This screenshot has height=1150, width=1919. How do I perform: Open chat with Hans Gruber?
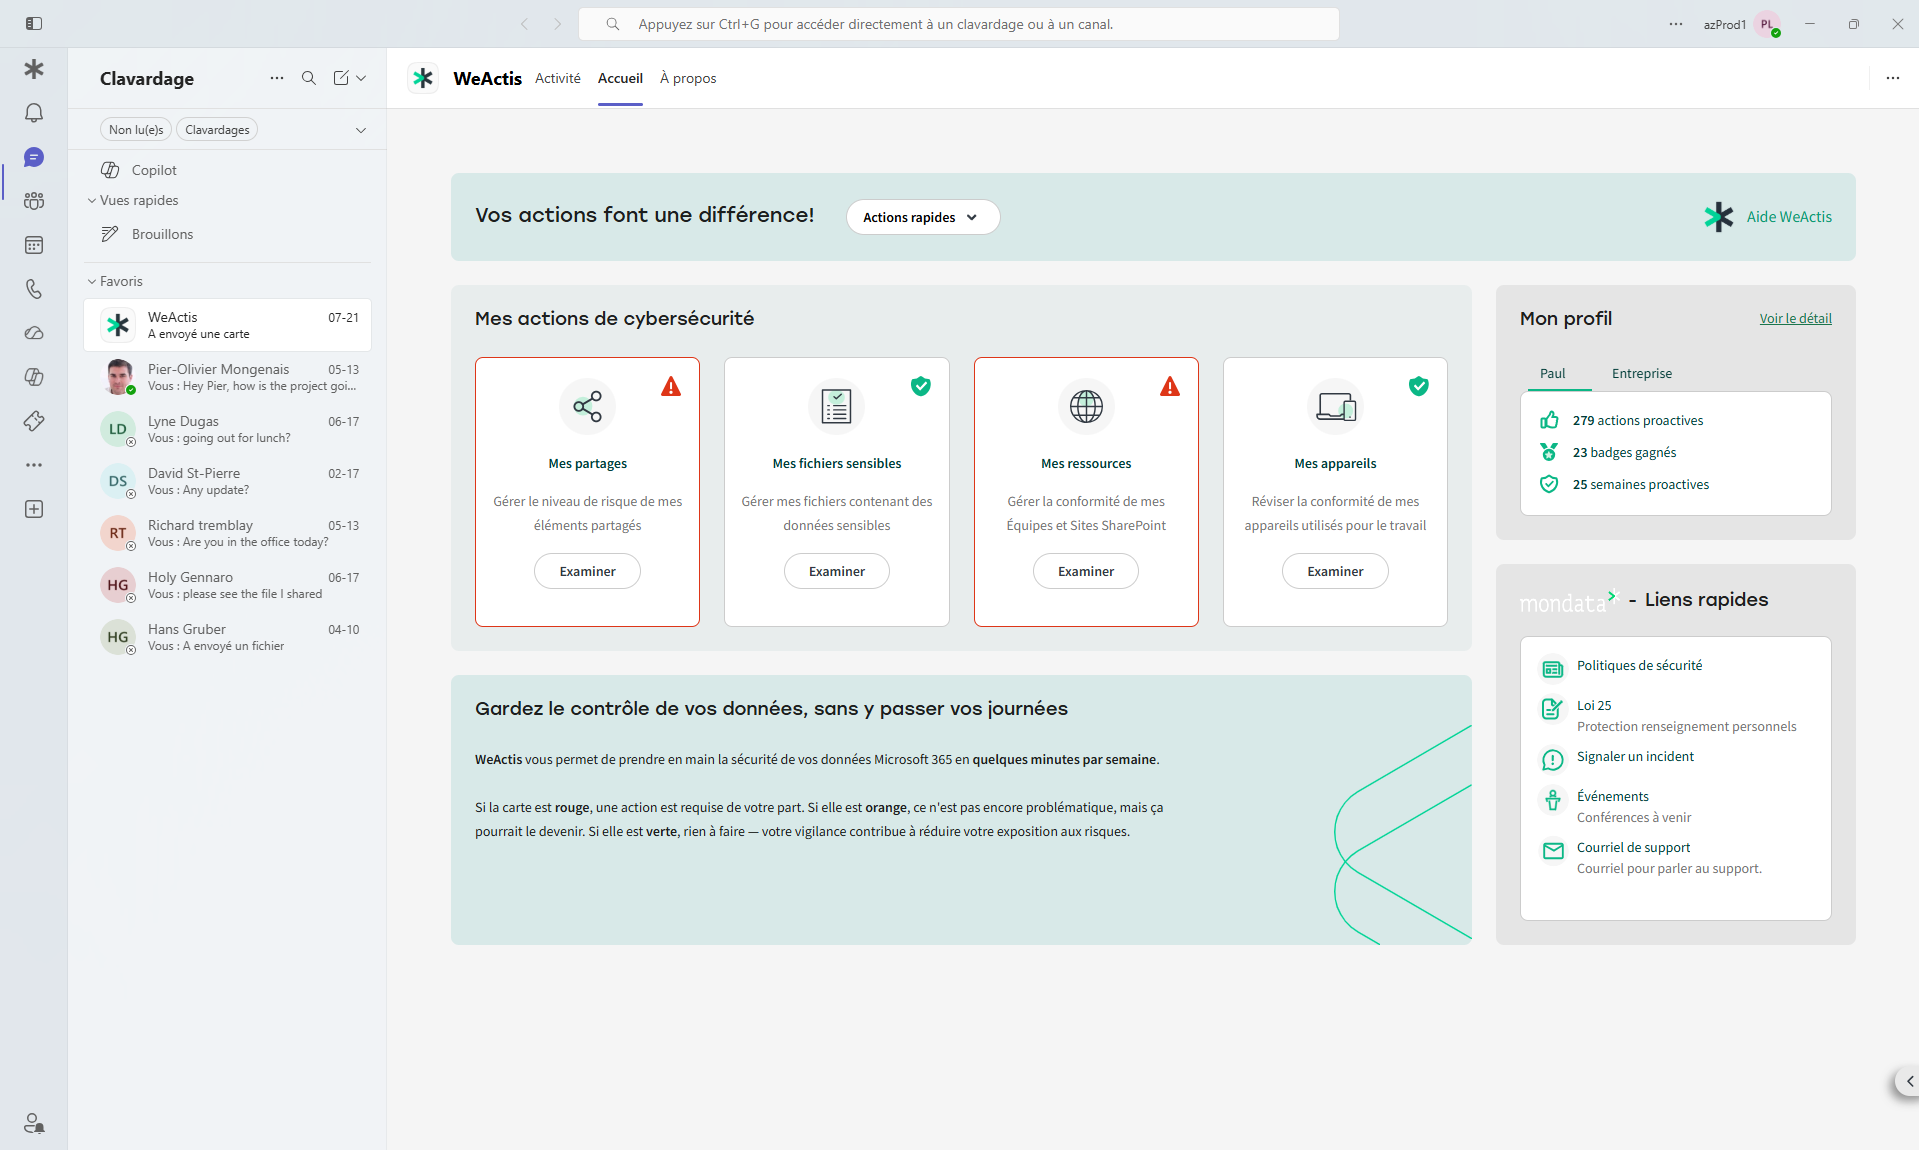228,637
